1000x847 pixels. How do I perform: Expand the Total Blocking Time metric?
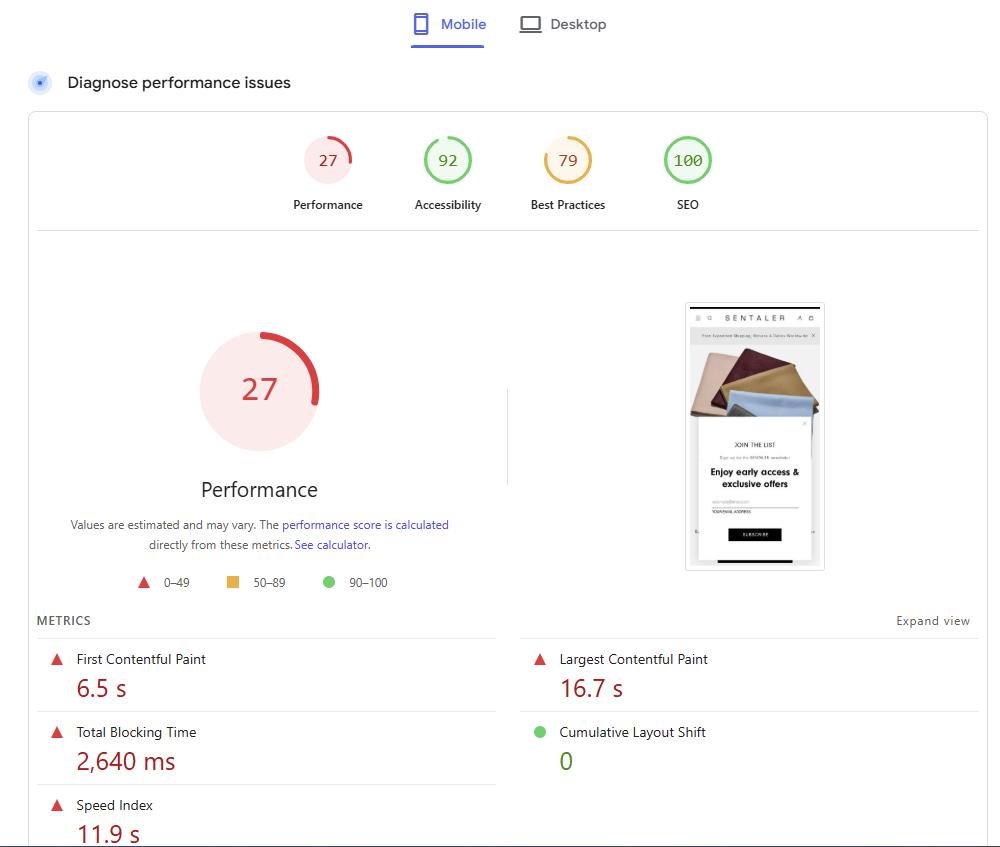[136, 732]
